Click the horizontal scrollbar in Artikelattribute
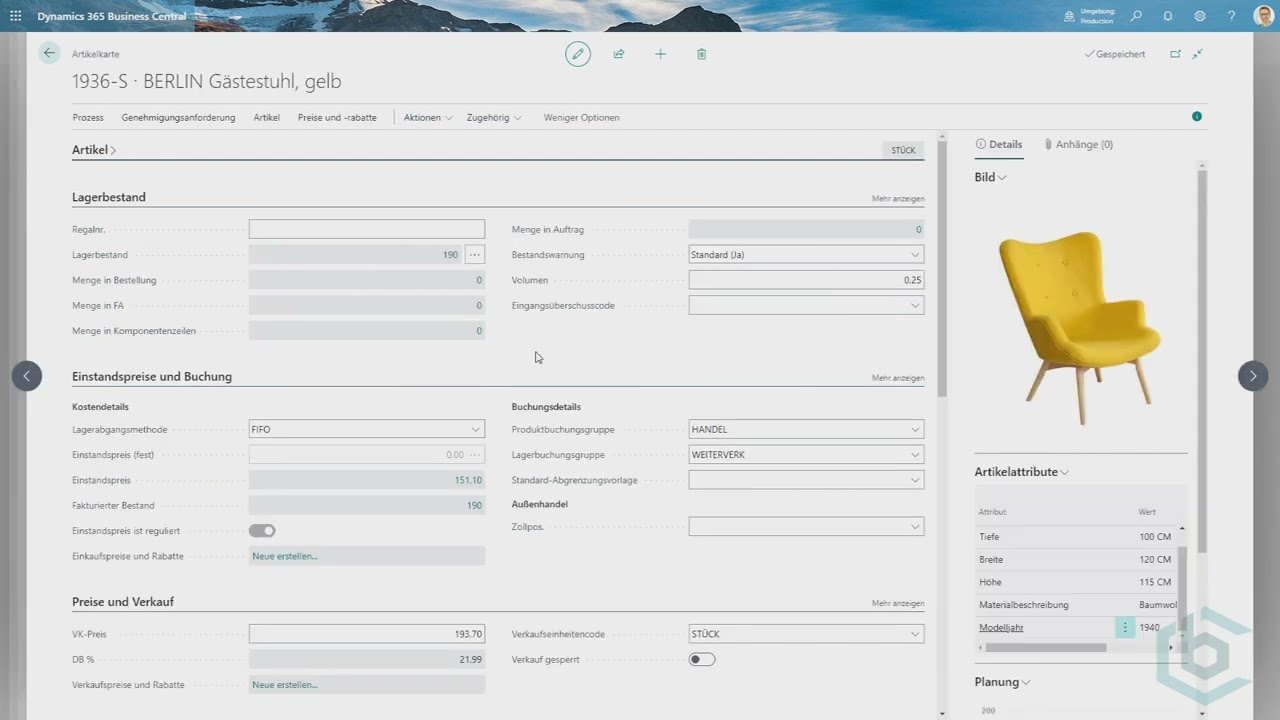The height and width of the screenshot is (720, 1280). click(1045, 648)
